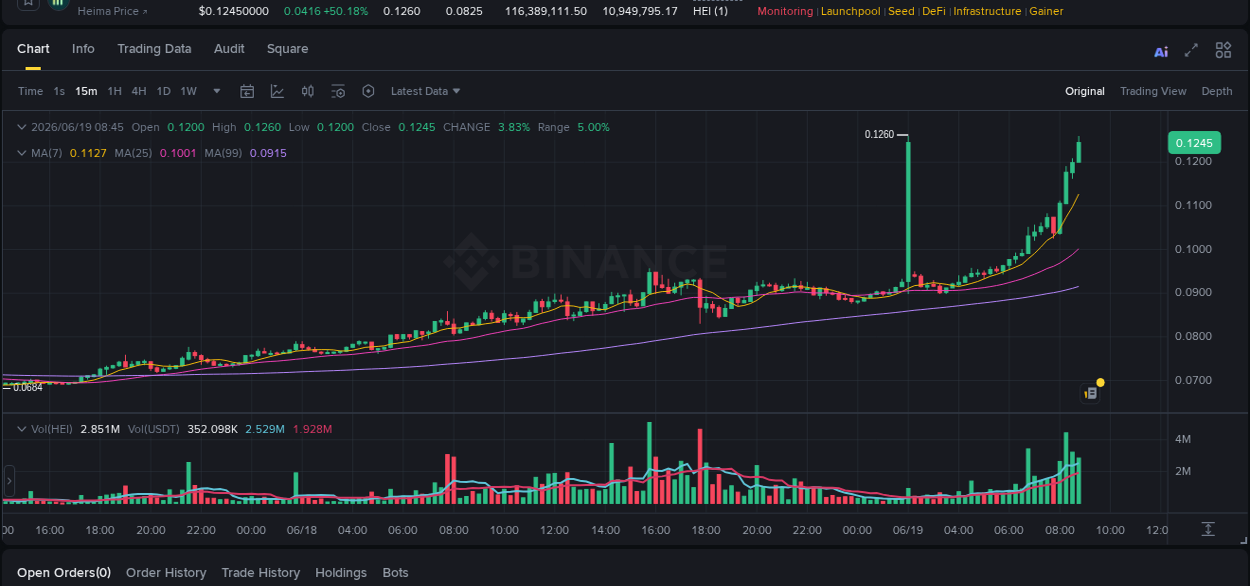Click the MA(7) value 0.1127
The width and height of the screenshot is (1250, 586).
point(88,153)
